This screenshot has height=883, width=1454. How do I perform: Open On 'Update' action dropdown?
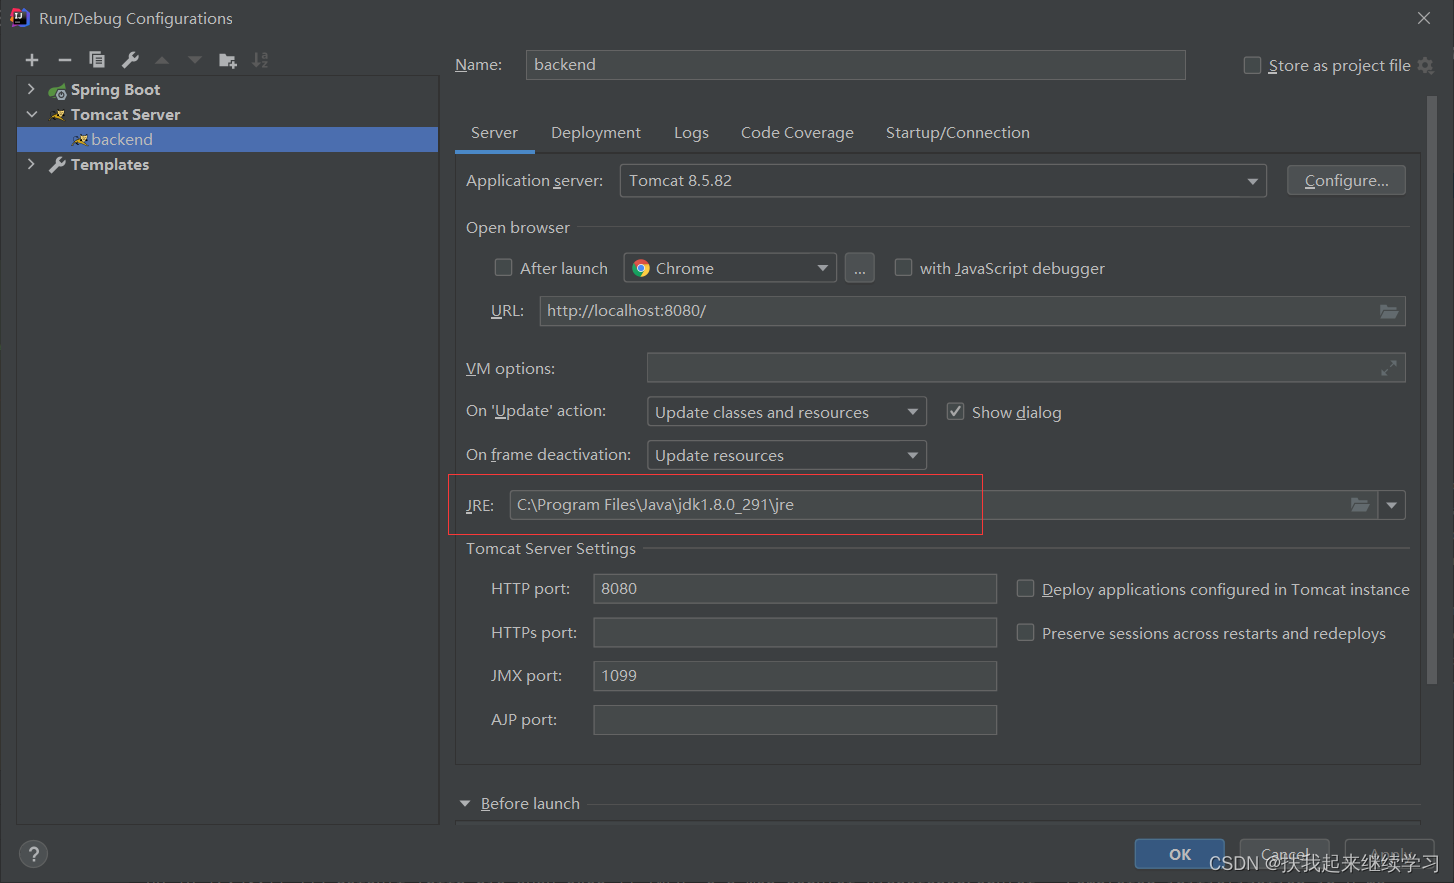click(x=787, y=412)
